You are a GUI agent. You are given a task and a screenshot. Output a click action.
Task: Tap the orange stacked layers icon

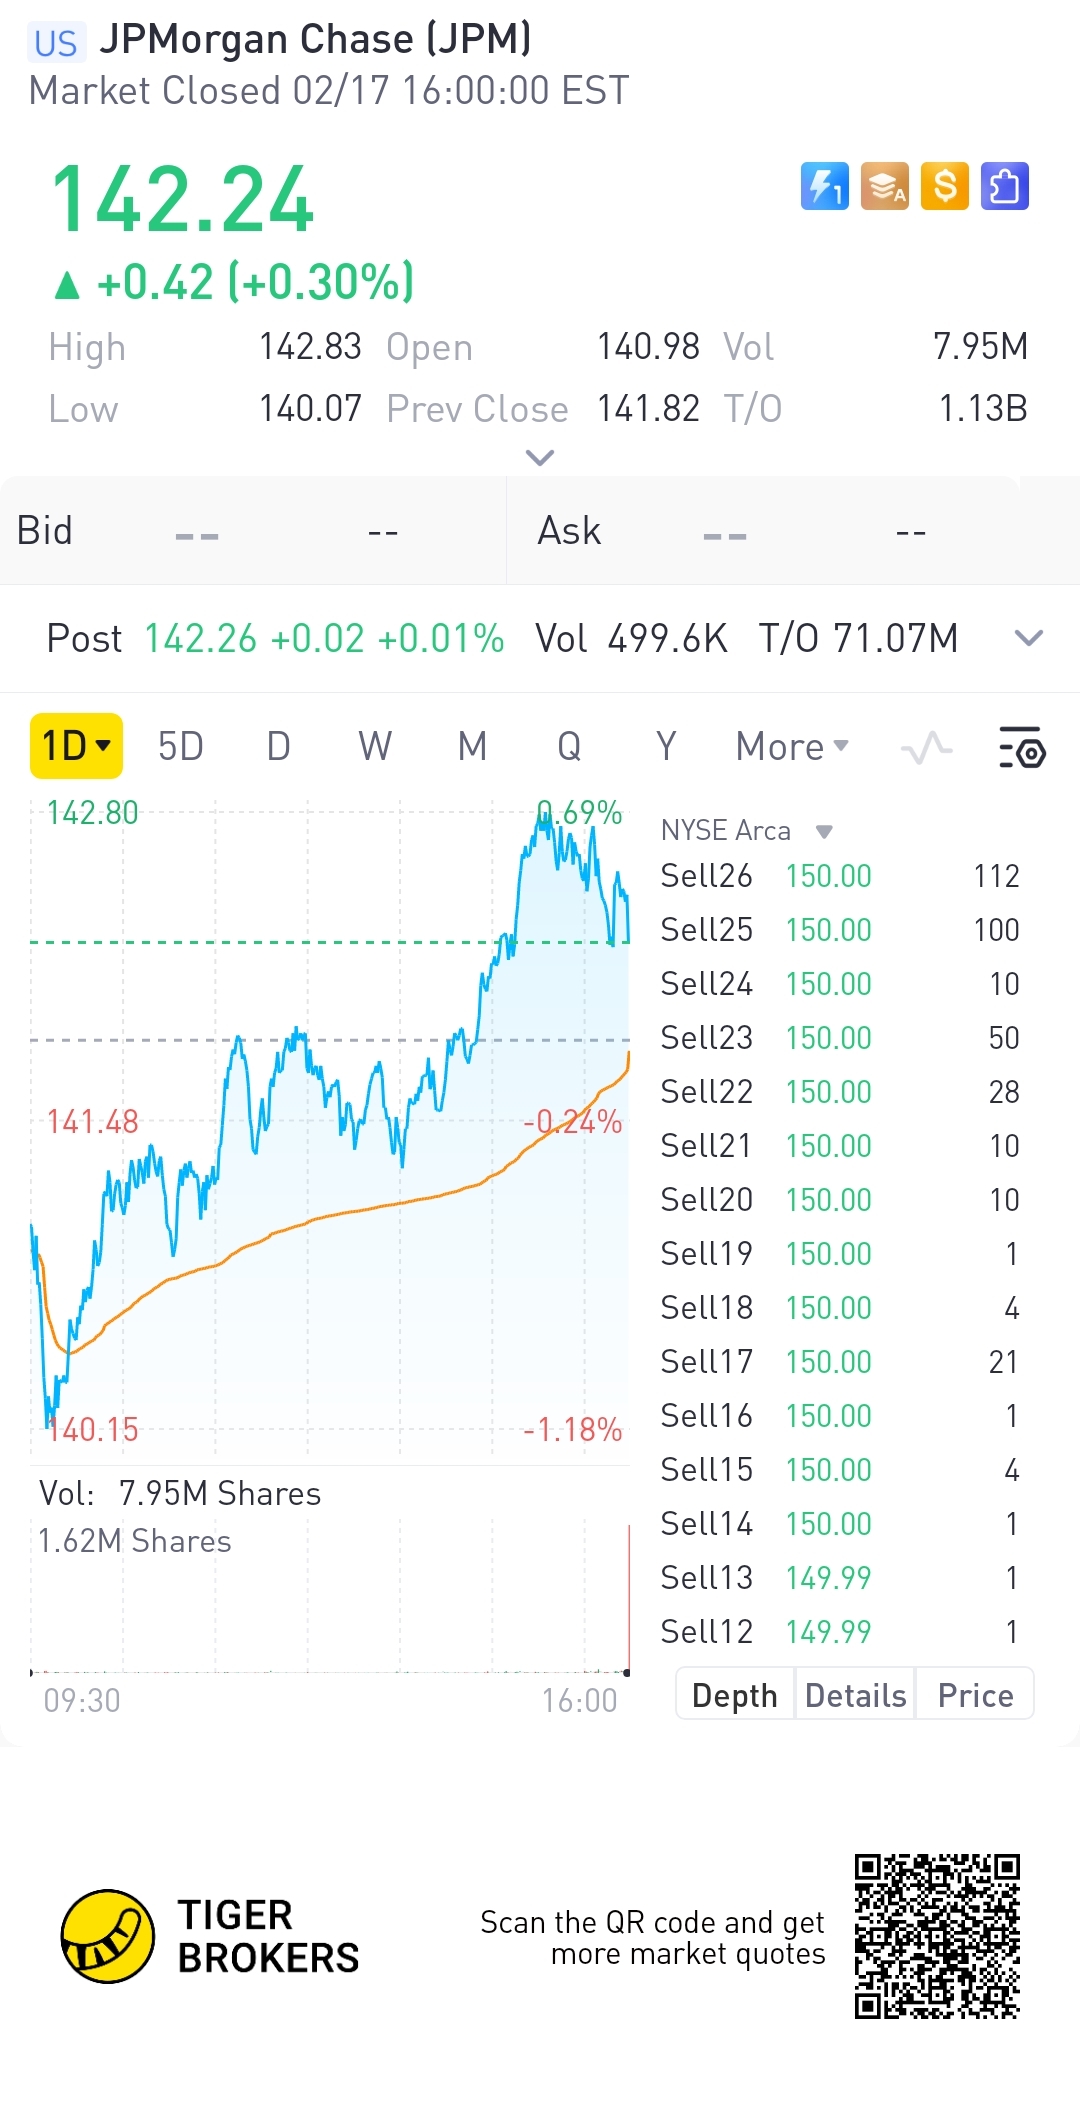click(x=885, y=186)
